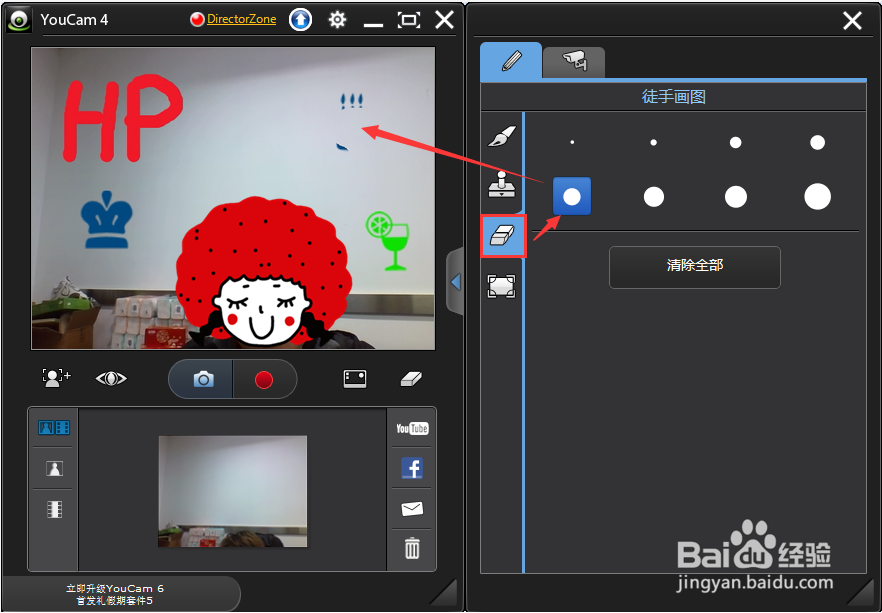Take a snapshot with camera button
Viewport: 882px width, 613px height.
pyautogui.click(x=202, y=379)
